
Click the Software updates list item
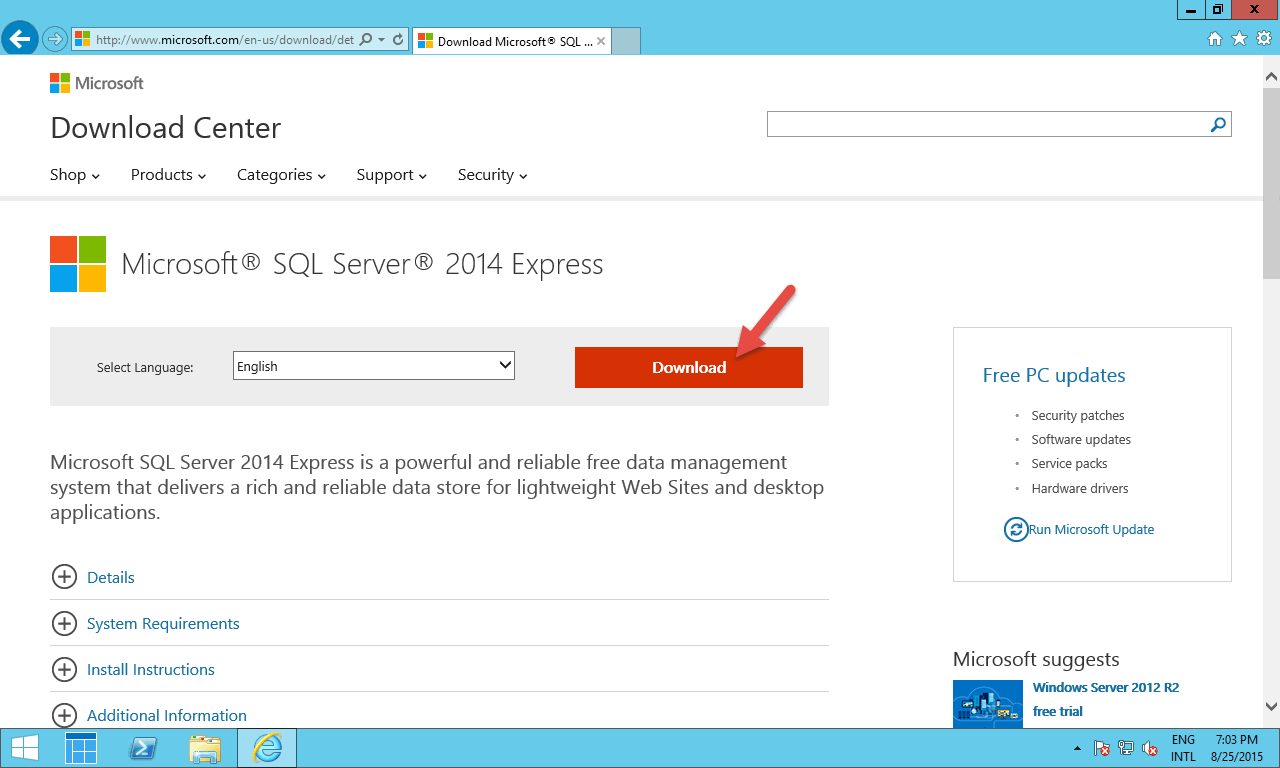[1081, 439]
